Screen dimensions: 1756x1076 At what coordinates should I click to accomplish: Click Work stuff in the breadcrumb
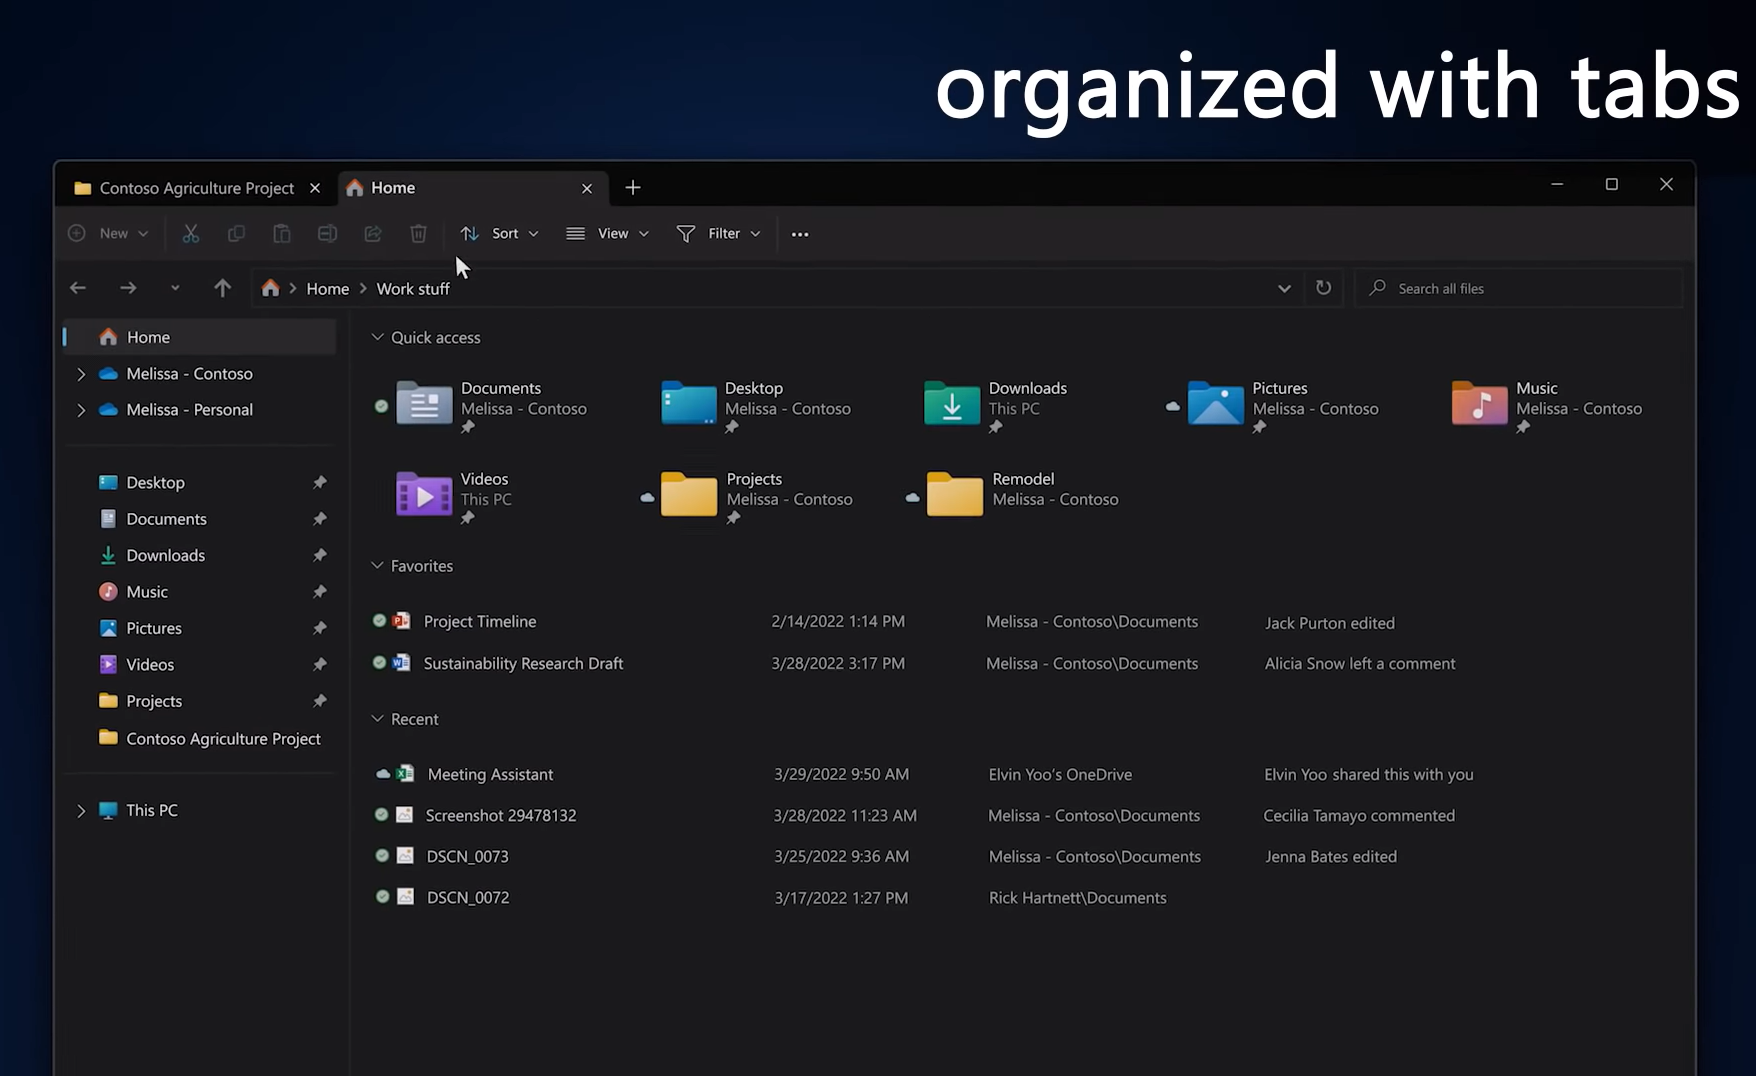(413, 289)
